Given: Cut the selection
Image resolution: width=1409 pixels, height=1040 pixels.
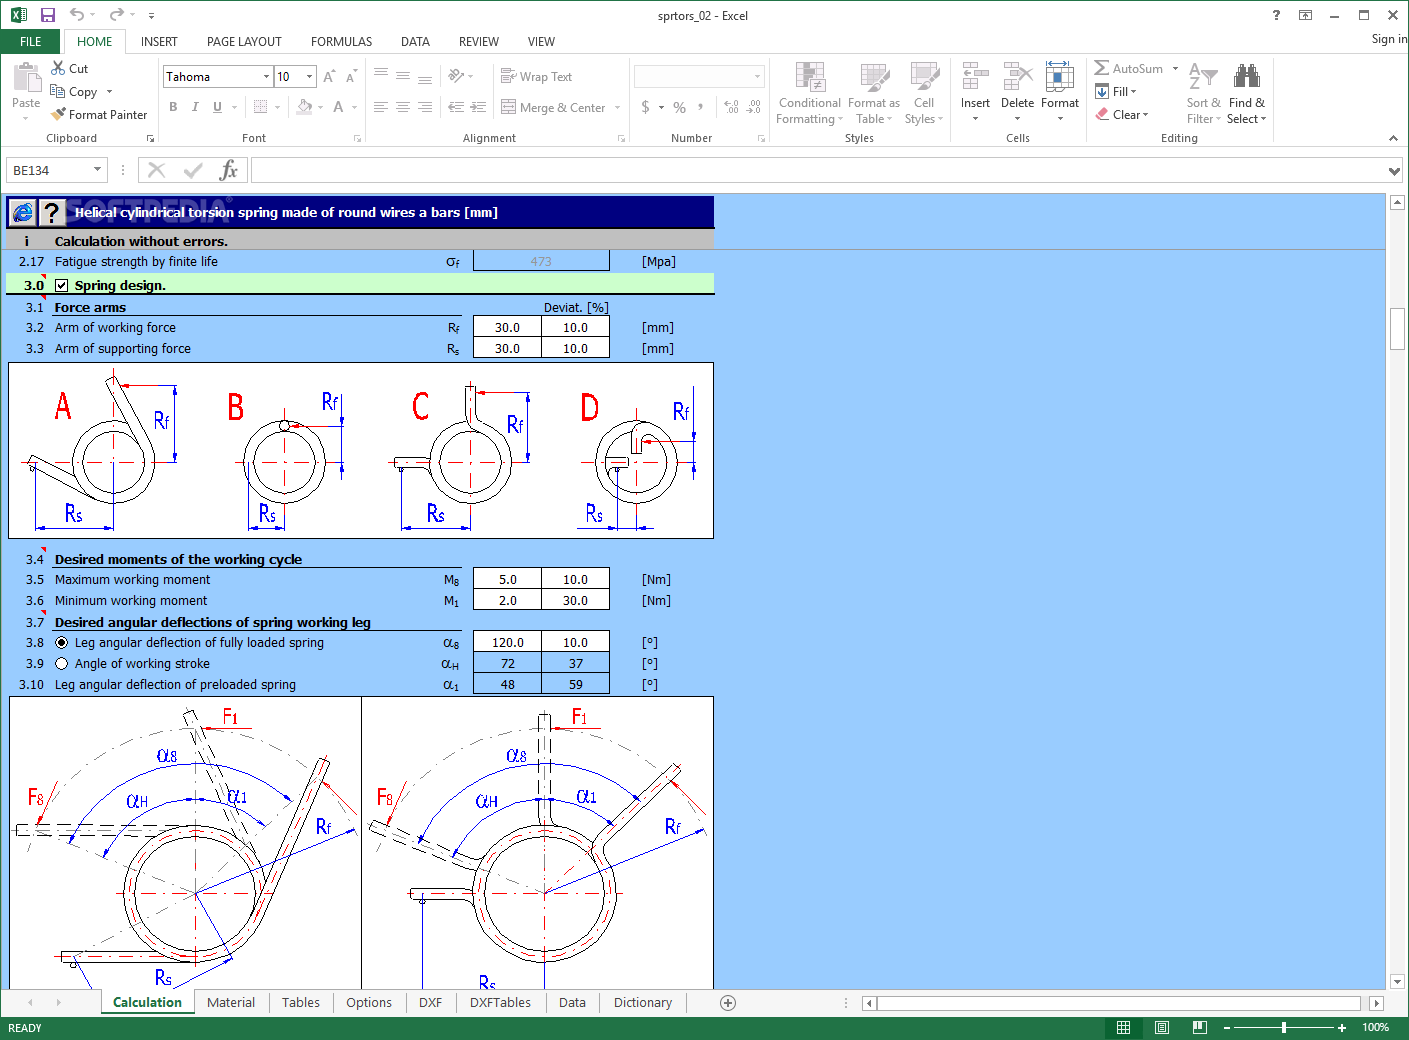Looking at the screenshot, I should [70, 68].
